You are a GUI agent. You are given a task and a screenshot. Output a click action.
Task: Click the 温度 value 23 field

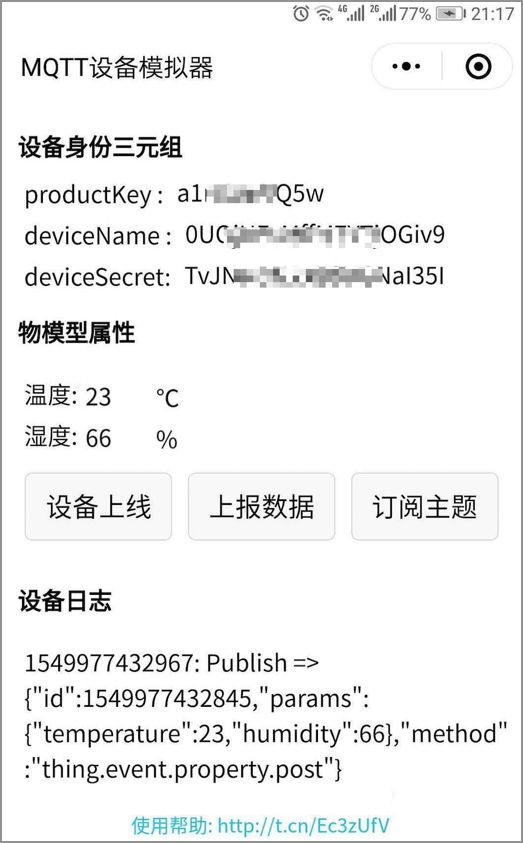point(98,397)
